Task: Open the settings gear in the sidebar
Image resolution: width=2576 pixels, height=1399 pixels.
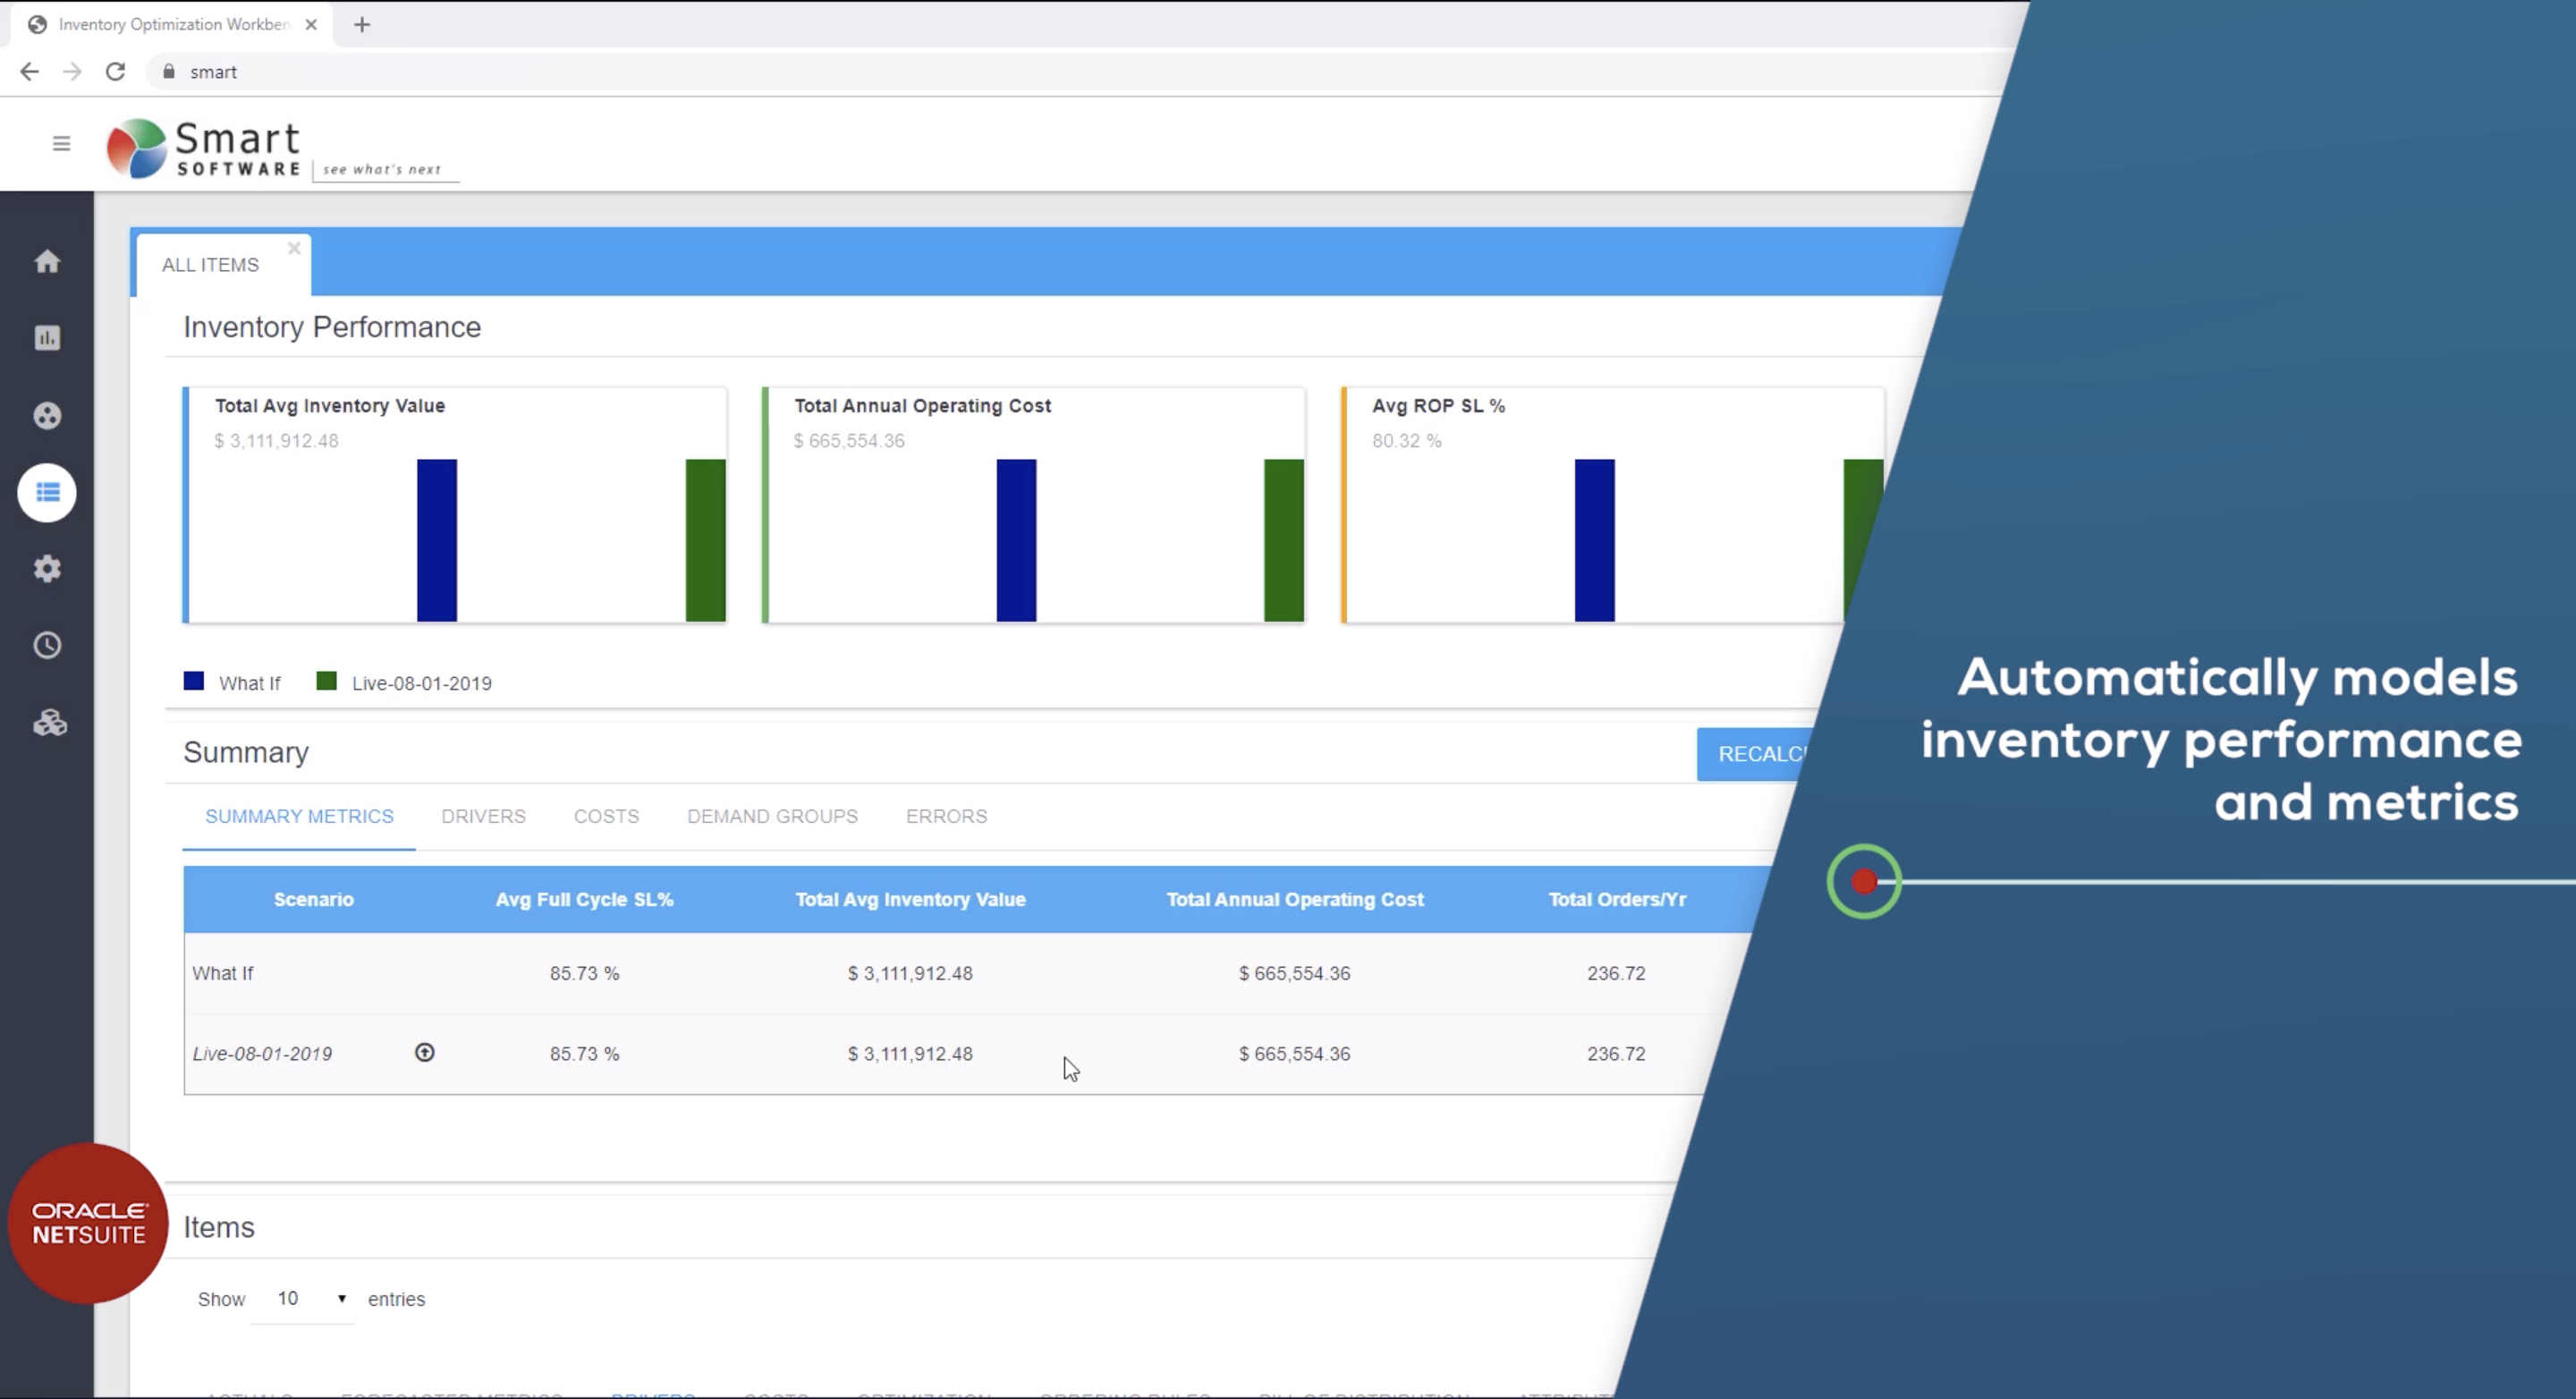Action: coord(46,568)
